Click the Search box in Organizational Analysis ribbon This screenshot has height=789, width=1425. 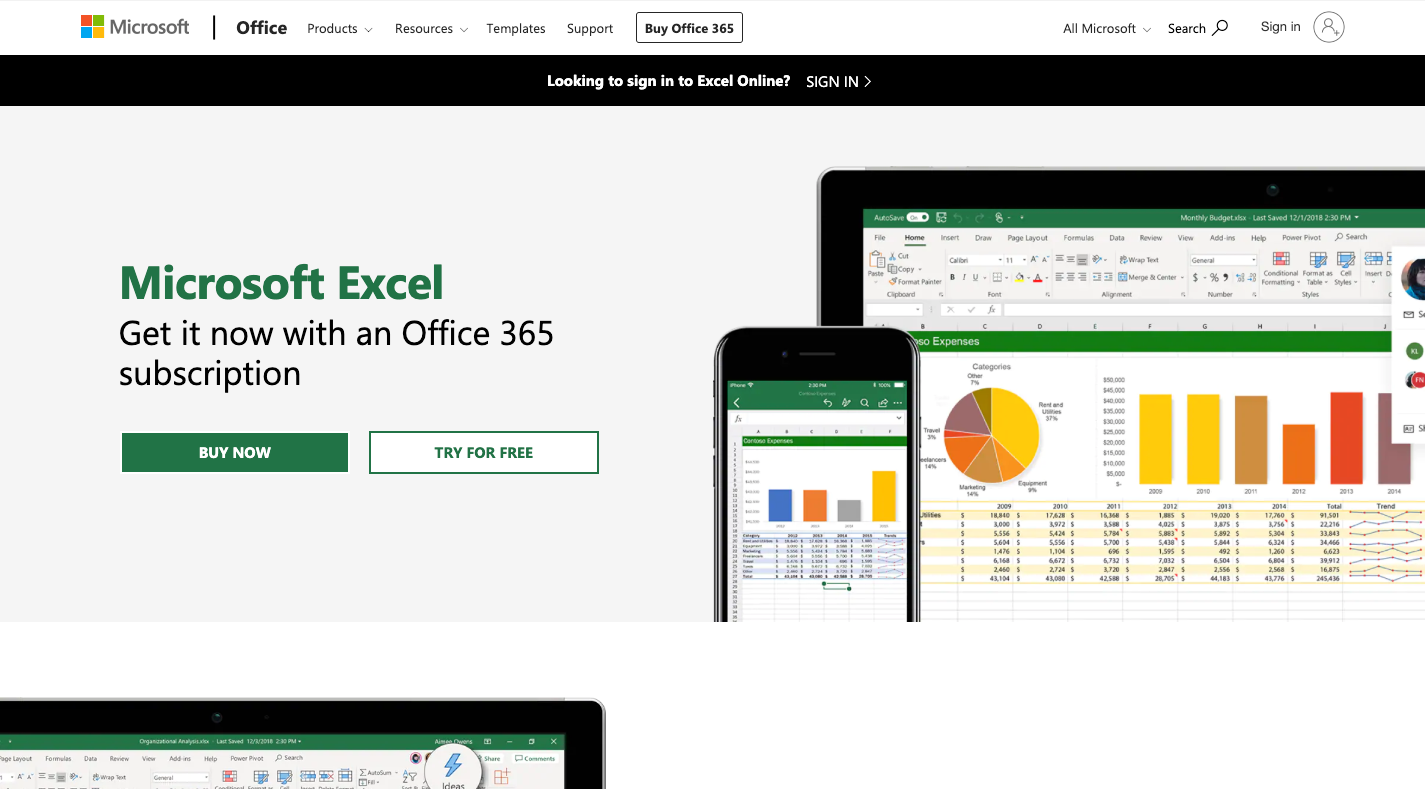tap(290, 758)
